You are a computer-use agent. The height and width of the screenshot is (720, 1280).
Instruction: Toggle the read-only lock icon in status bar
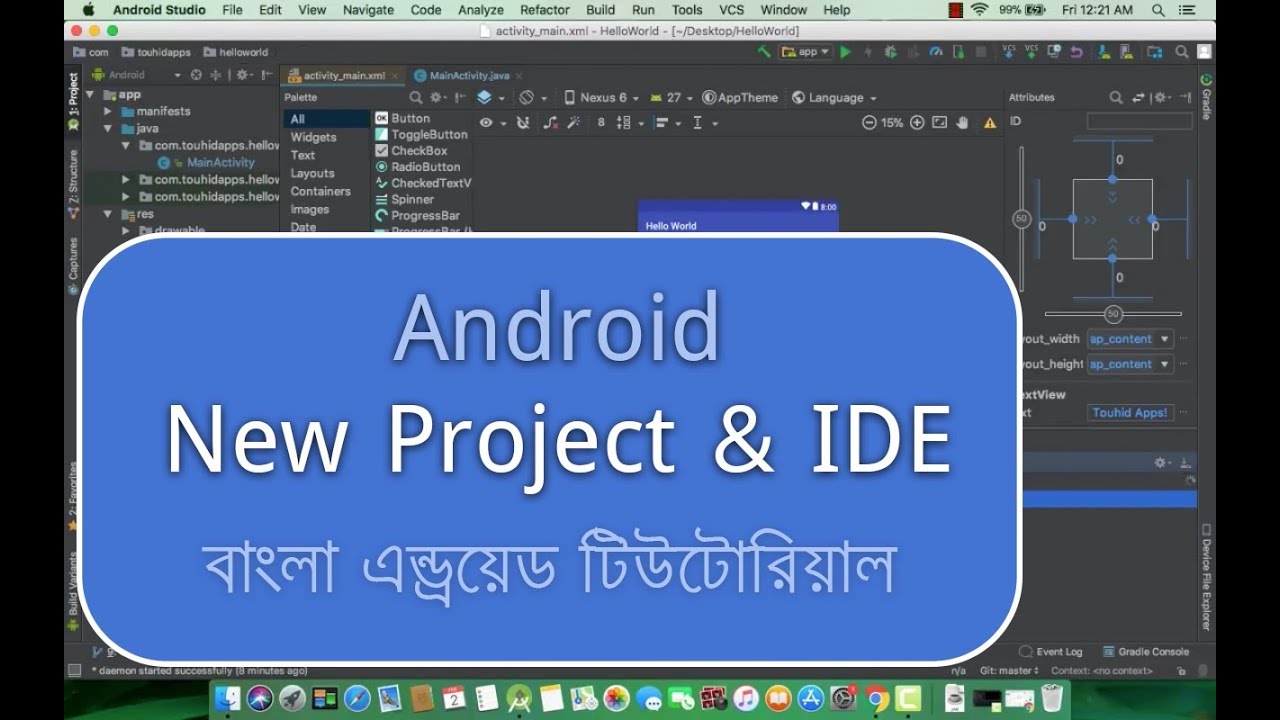coord(1182,671)
